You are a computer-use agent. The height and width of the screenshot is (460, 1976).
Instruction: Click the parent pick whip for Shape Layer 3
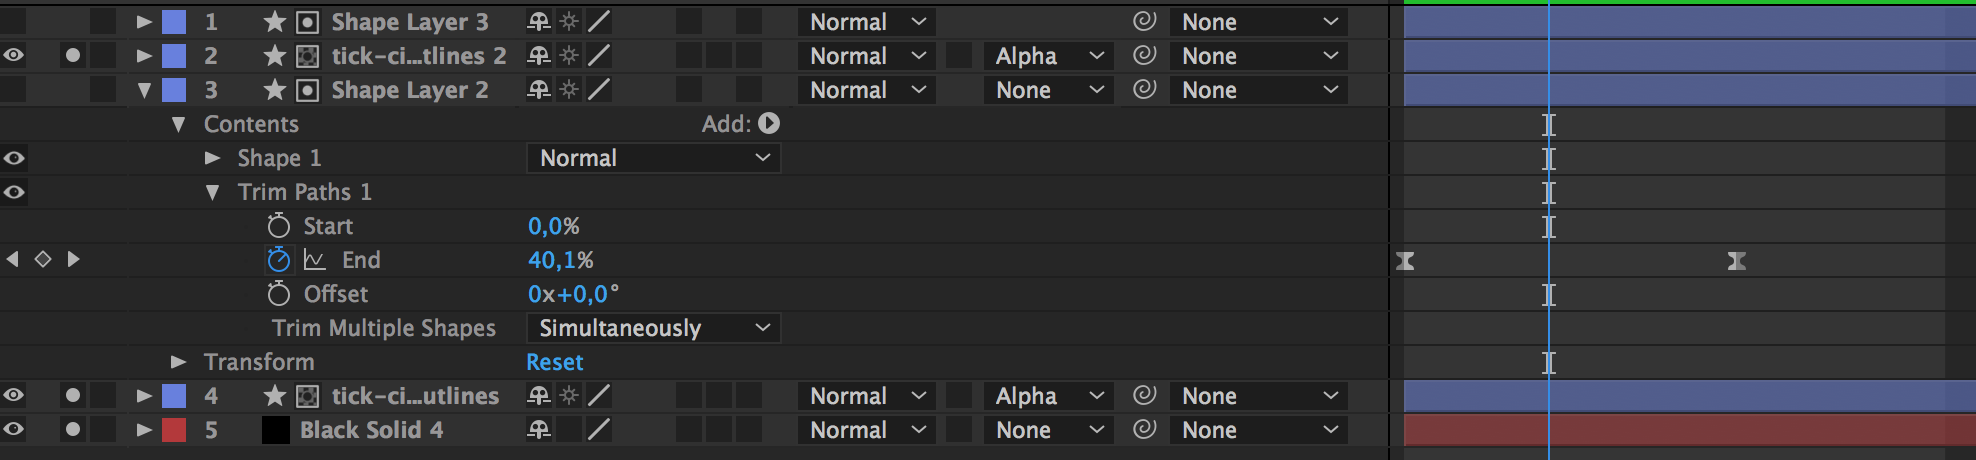(1145, 21)
